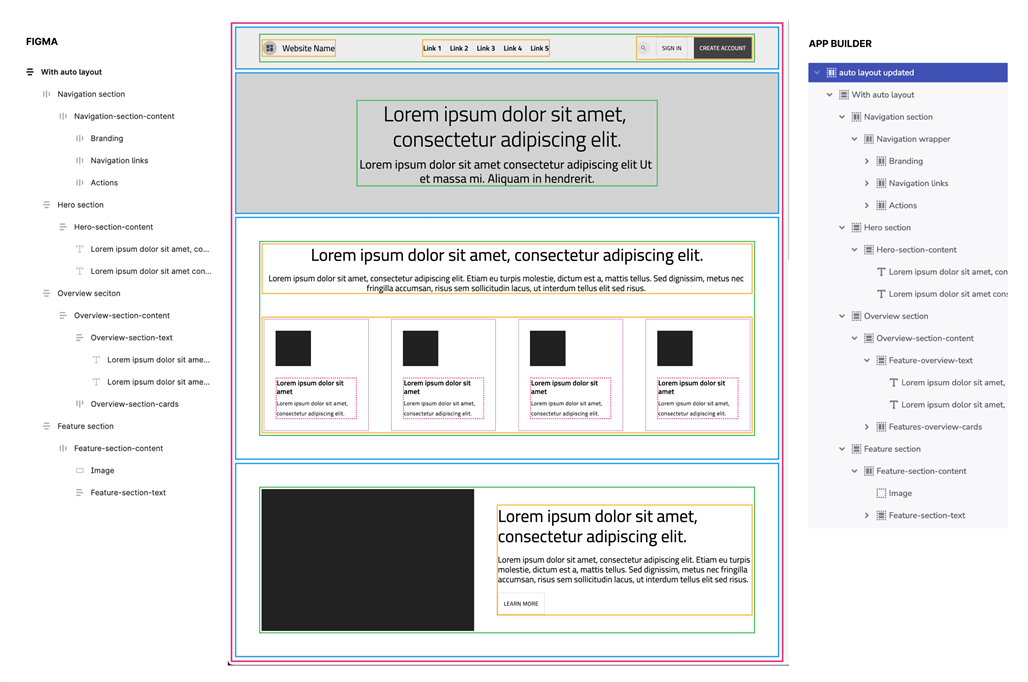Click the Image placeholder icon in App Builder tree
The height and width of the screenshot is (682, 1028).
[x=881, y=493]
